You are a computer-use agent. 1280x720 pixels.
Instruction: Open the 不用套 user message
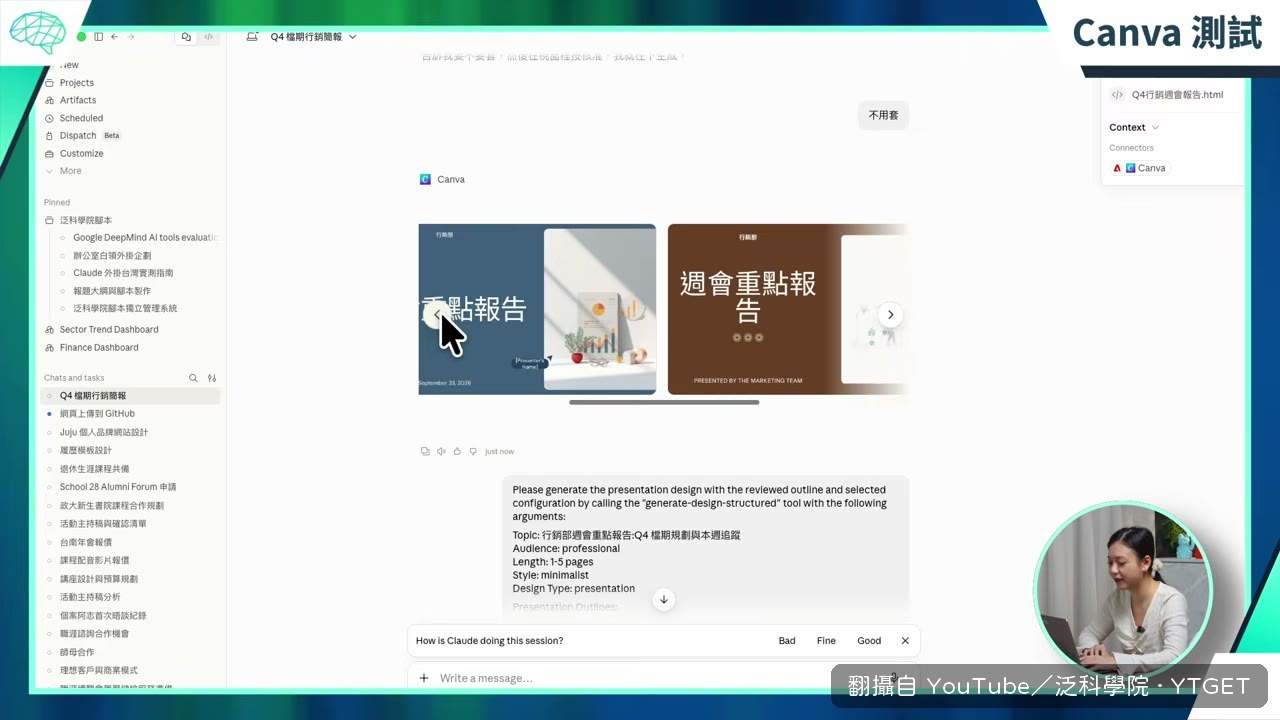tap(883, 116)
